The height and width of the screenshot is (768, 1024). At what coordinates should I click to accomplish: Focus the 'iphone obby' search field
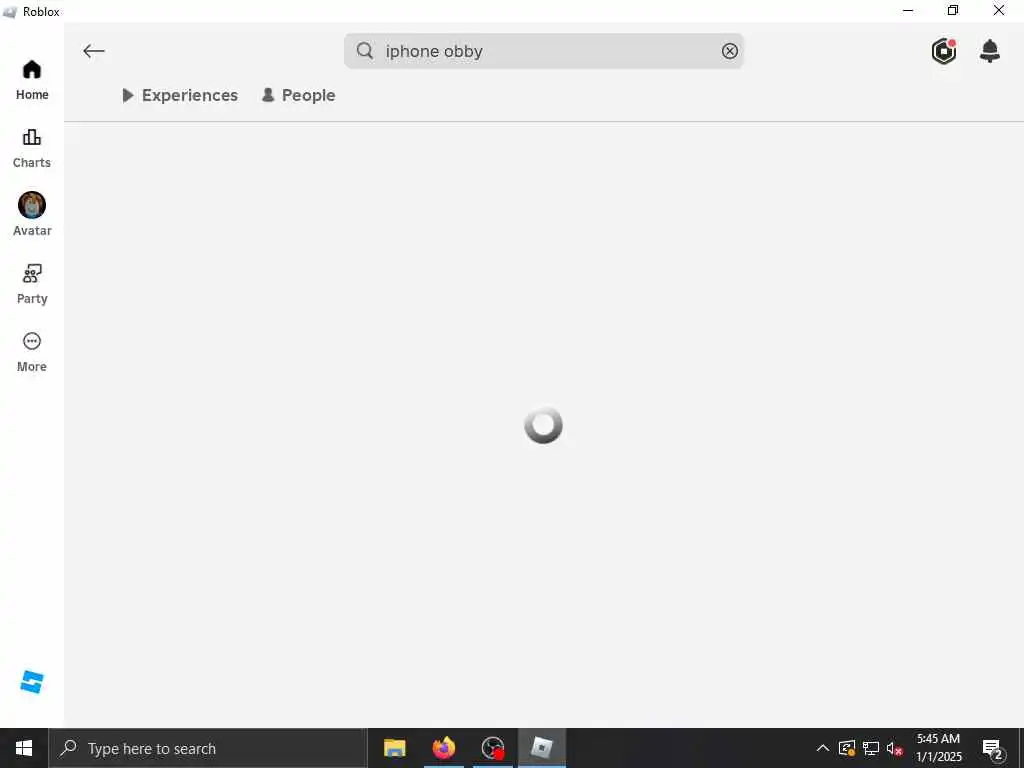coord(543,51)
